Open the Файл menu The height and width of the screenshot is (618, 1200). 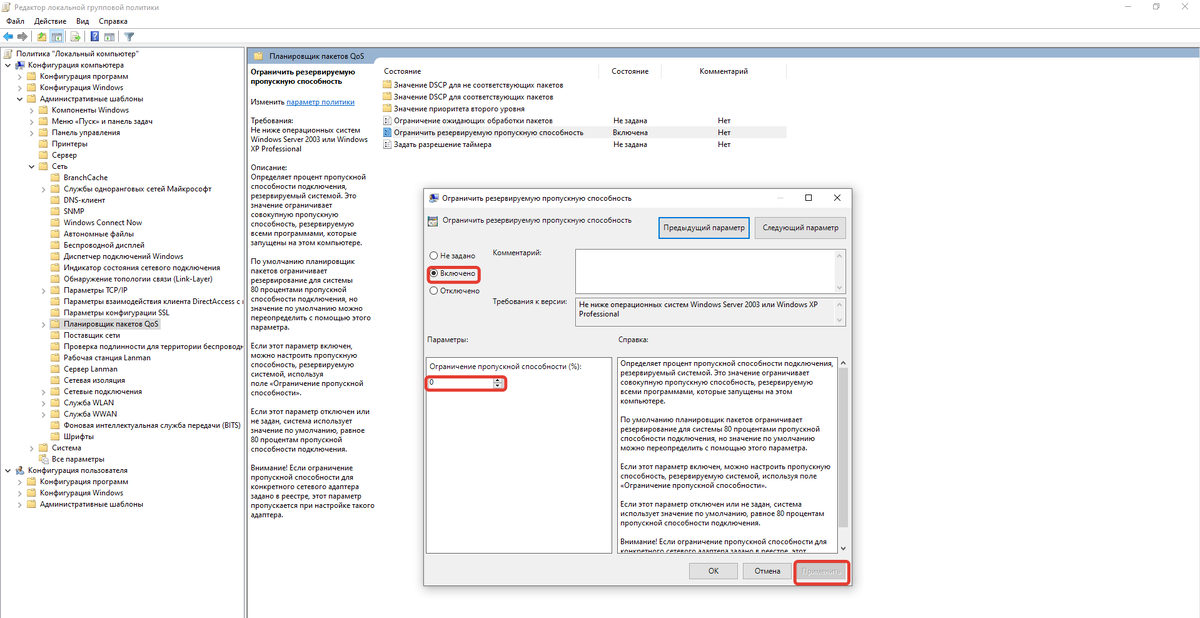click(15, 21)
